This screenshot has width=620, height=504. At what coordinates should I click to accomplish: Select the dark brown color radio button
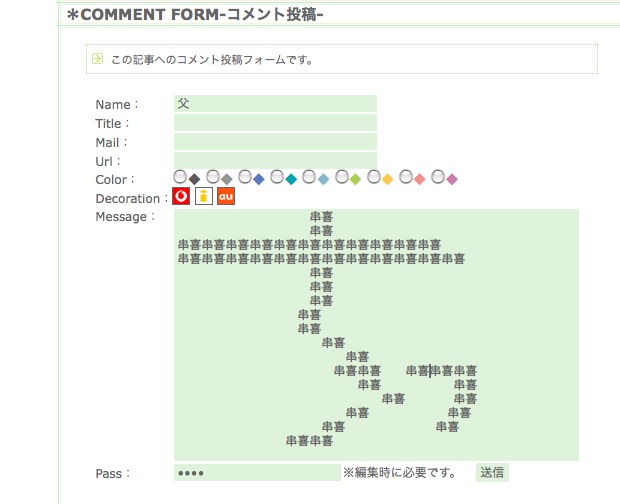[x=180, y=178]
